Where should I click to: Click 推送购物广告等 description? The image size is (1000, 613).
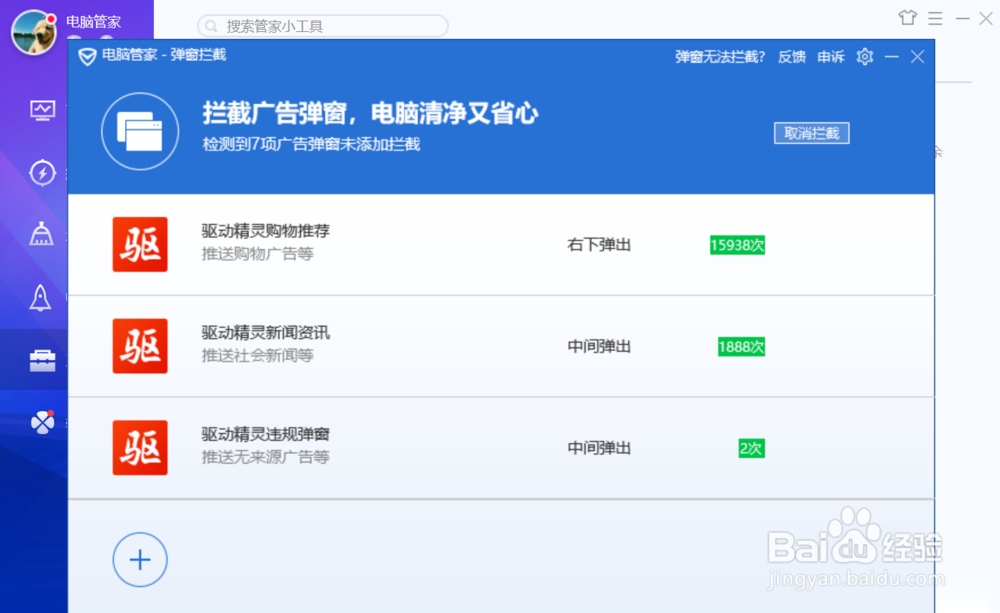[x=258, y=254]
